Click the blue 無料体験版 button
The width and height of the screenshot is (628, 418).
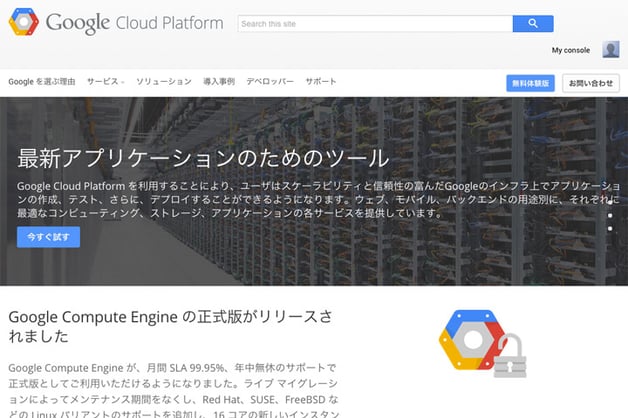(530, 83)
